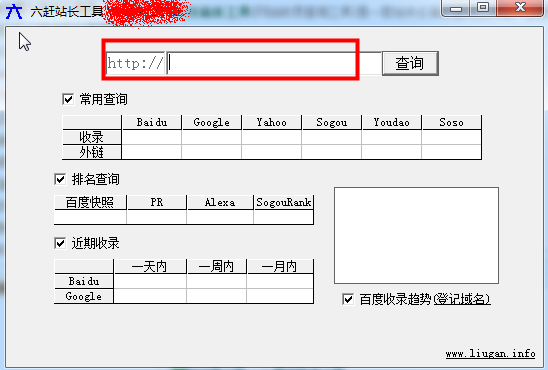
Task: Click the Google row header in 近期收录 table
Action: coord(84,296)
